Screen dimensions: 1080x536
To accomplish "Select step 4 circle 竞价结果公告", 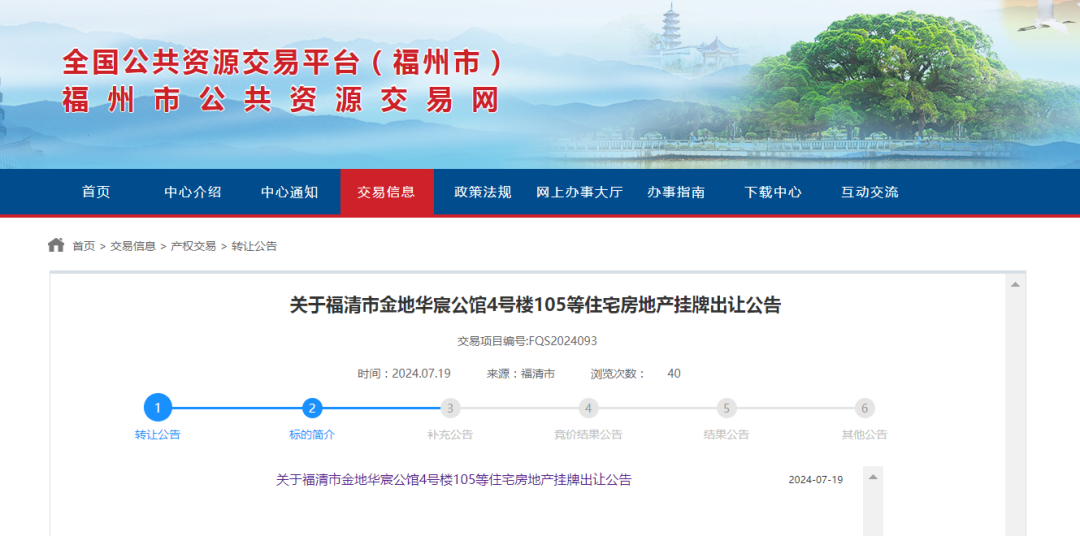I will (x=588, y=409).
